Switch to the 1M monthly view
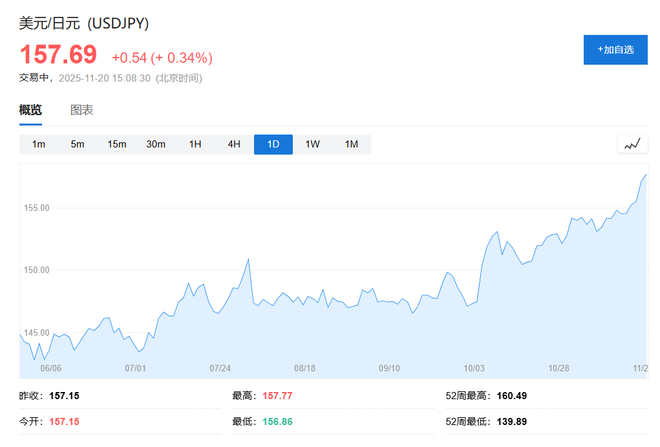The image size is (660, 447). (351, 145)
